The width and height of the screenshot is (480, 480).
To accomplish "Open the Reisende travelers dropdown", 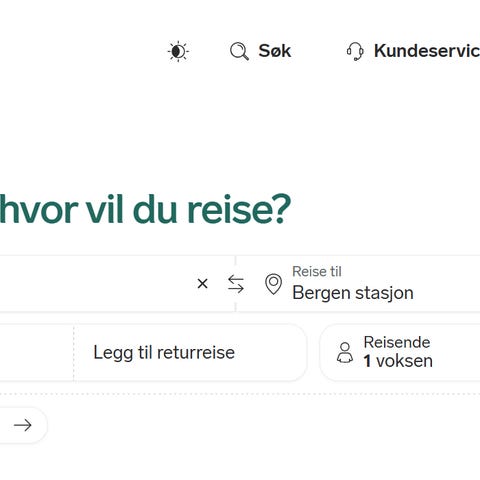I will point(400,353).
